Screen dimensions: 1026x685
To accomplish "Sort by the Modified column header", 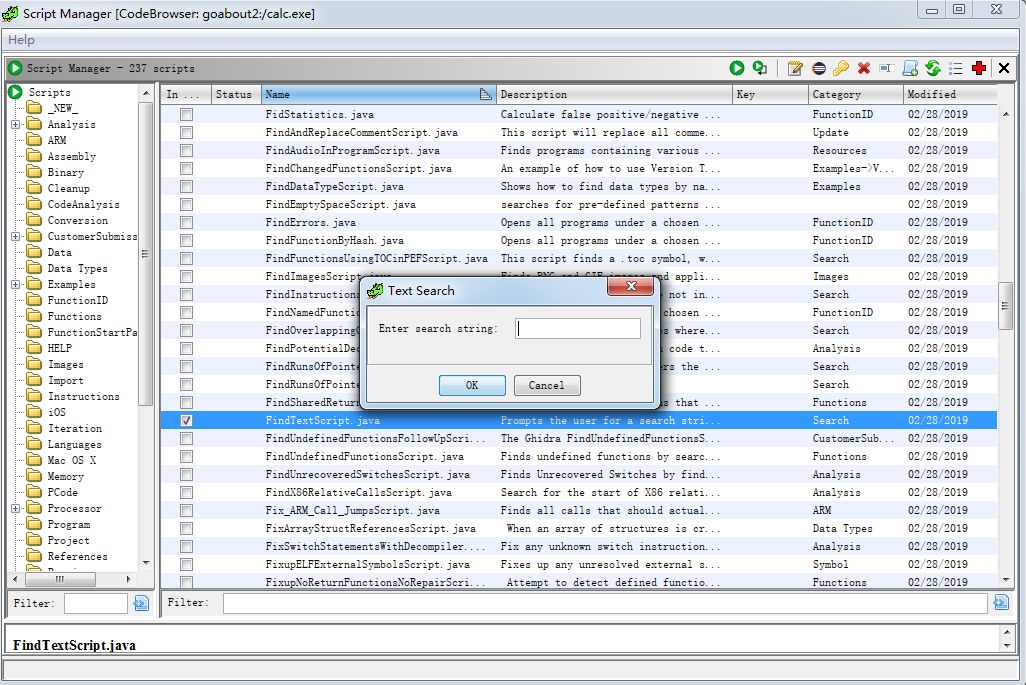I will tap(950, 94).
